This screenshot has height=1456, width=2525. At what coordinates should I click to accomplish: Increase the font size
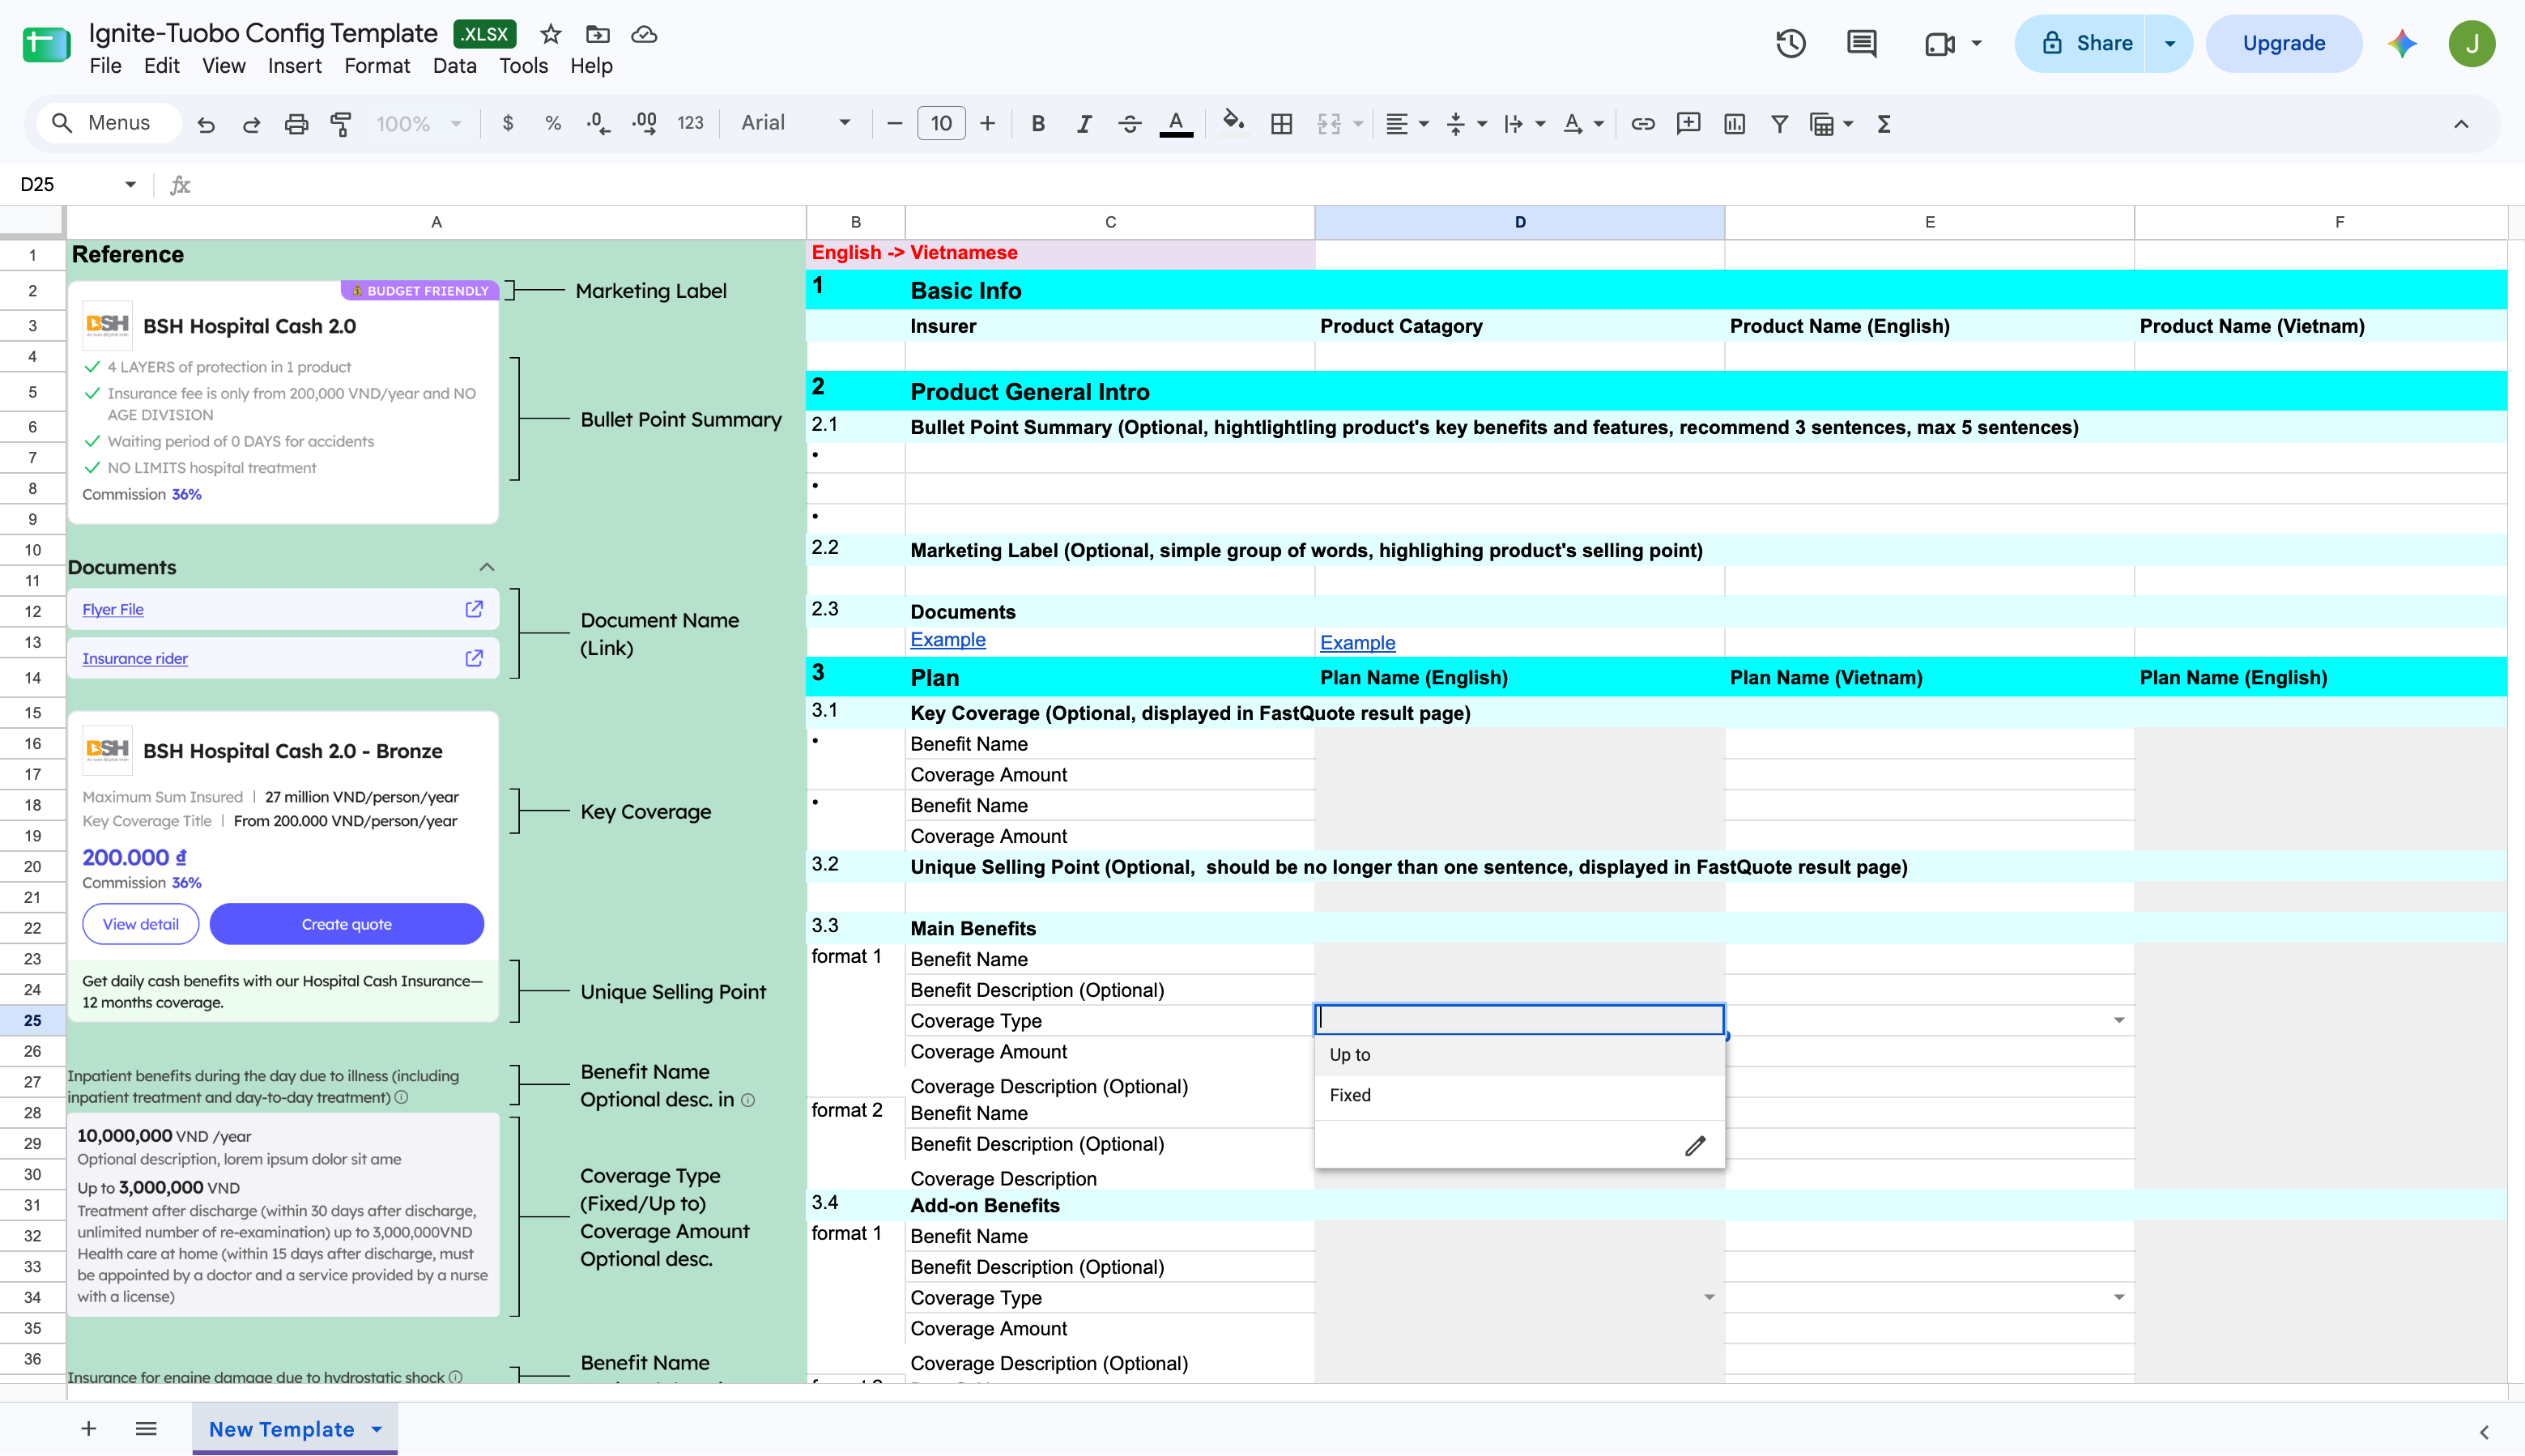point(987,124)
